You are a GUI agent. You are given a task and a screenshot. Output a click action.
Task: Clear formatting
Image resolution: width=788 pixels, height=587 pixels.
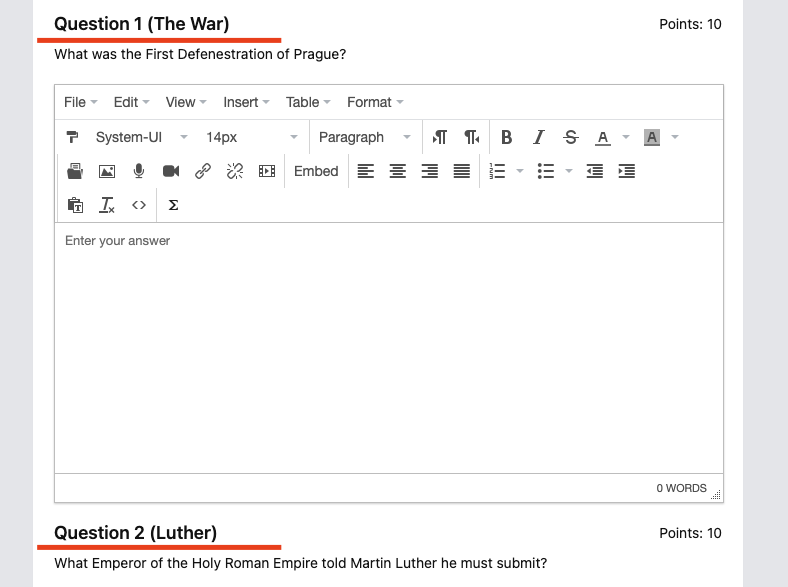(107, 205)
